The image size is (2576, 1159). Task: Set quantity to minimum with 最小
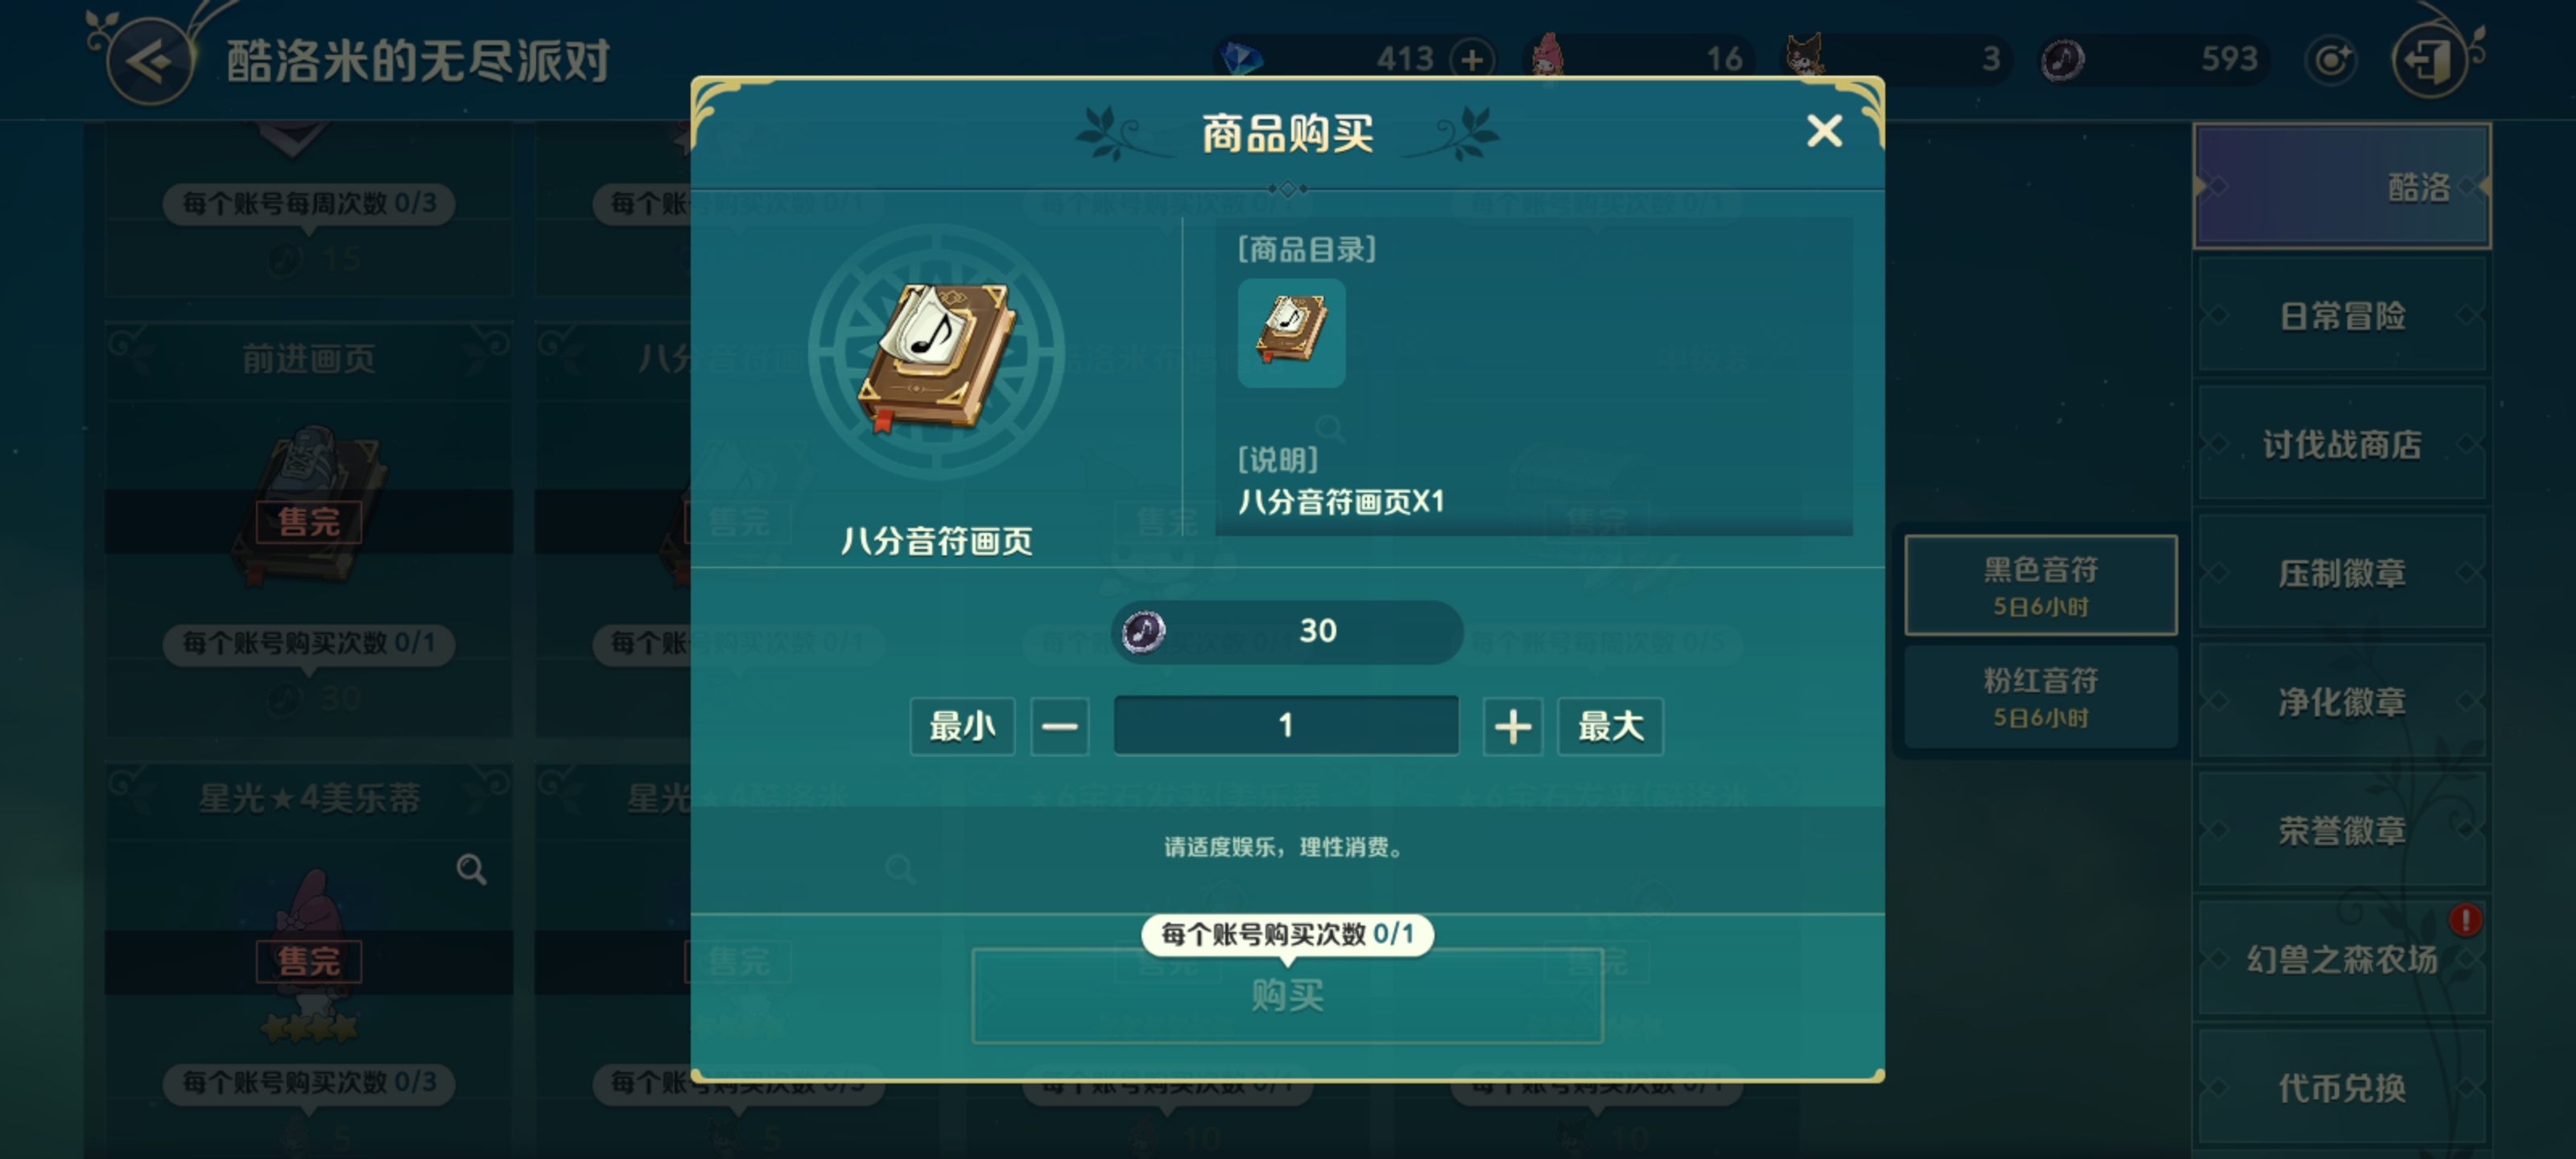[x=962, y=726]
